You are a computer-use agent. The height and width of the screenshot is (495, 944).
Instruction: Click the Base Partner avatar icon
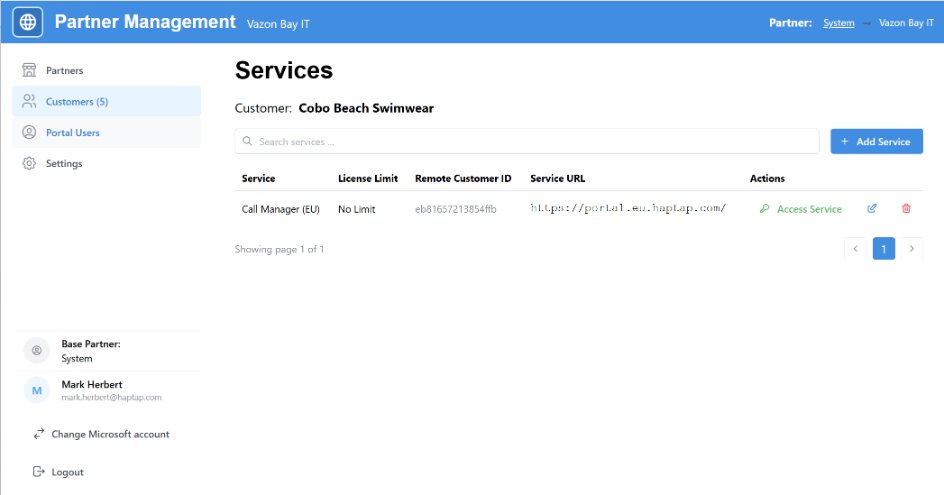click(37, 351)
